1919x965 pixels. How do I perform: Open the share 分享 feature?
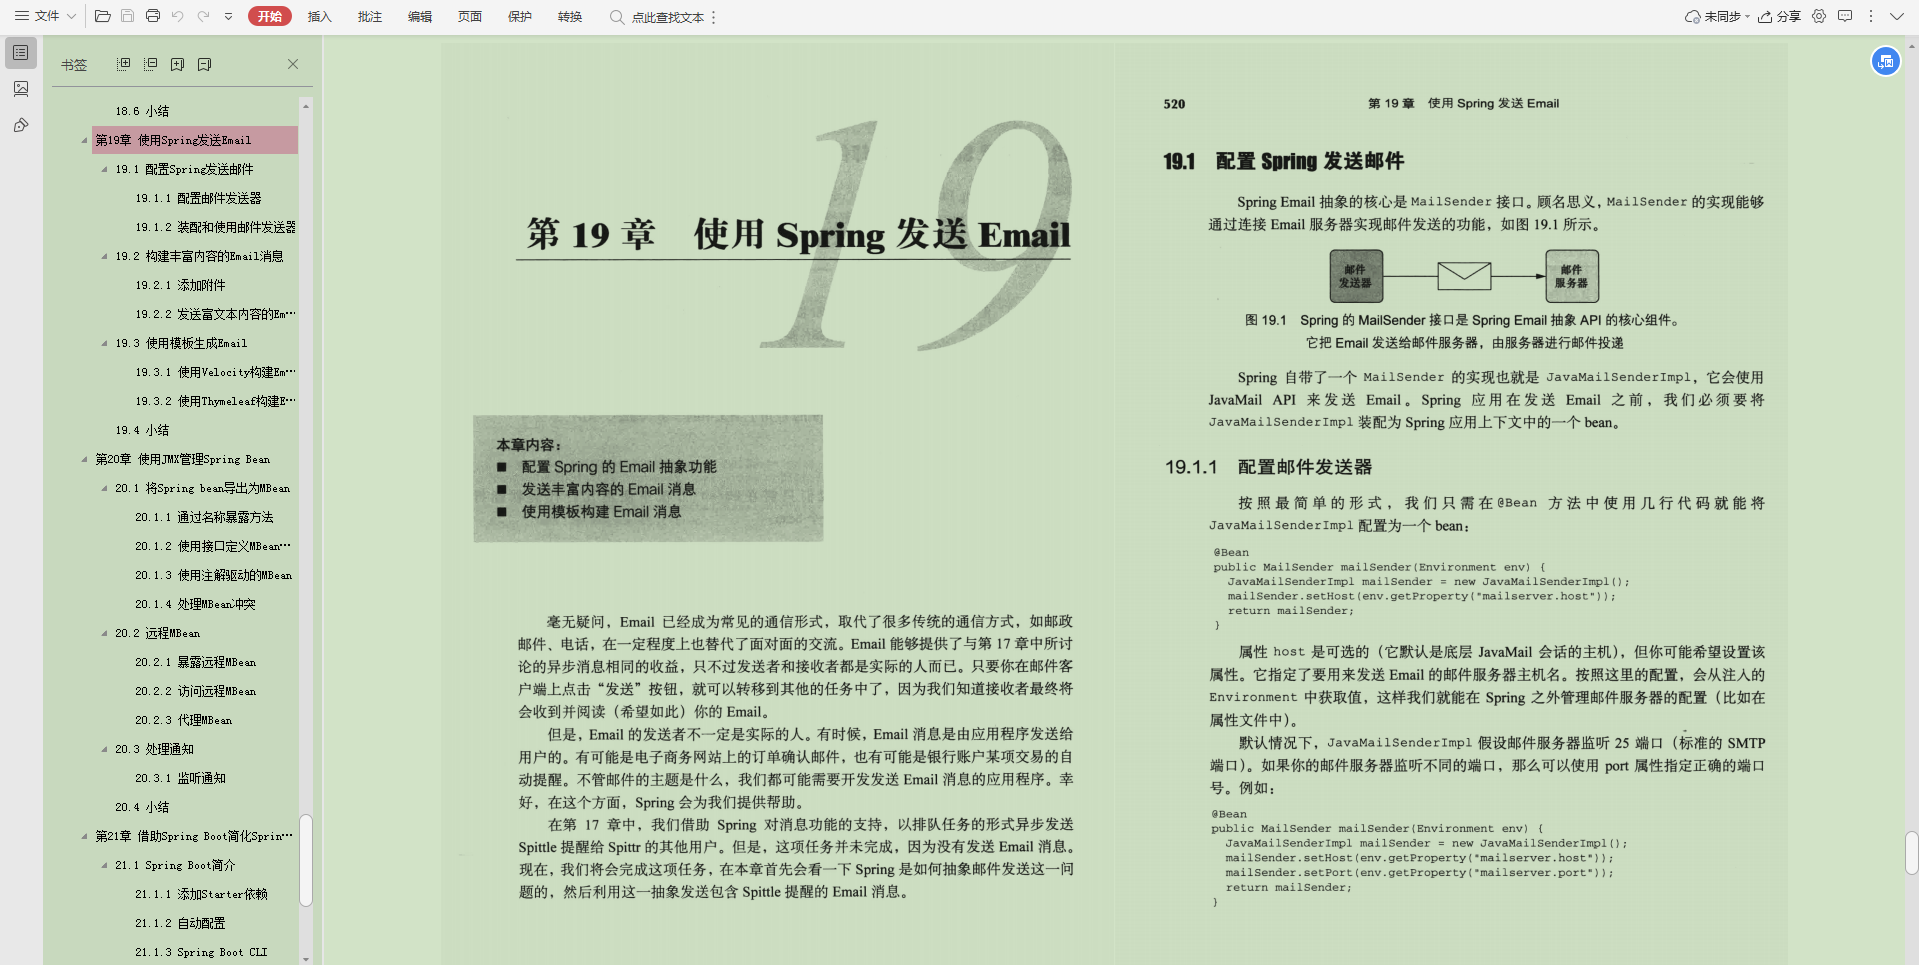(1779, 16)
